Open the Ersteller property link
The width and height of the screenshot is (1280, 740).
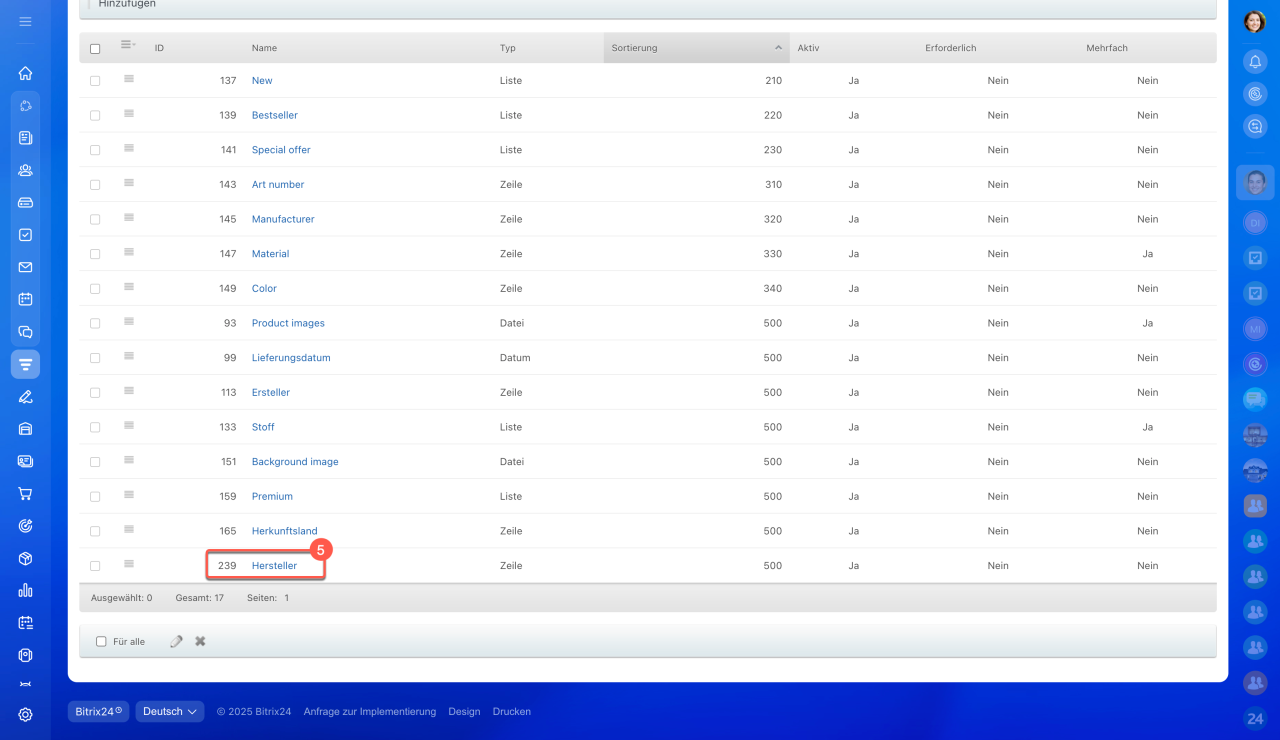tap(271, 393)
